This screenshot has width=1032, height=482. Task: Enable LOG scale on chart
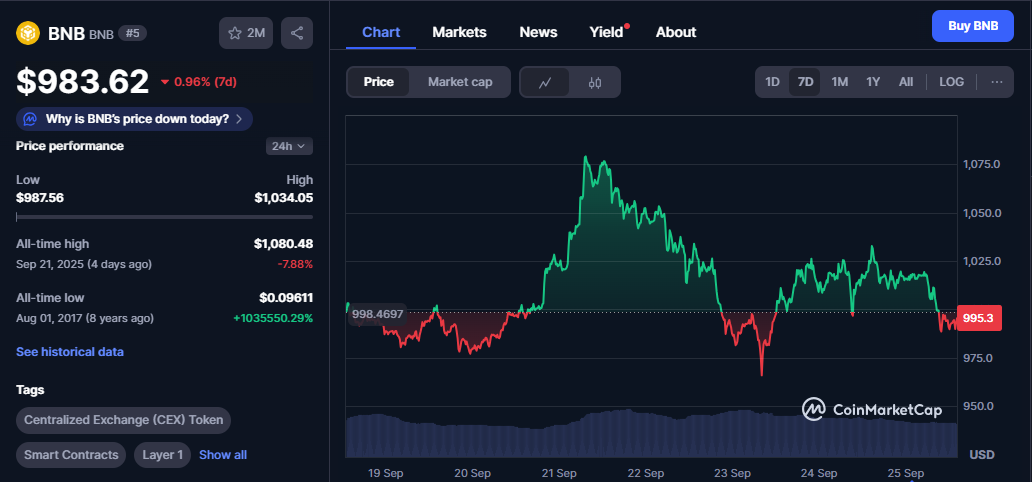[x=951, y=82]
